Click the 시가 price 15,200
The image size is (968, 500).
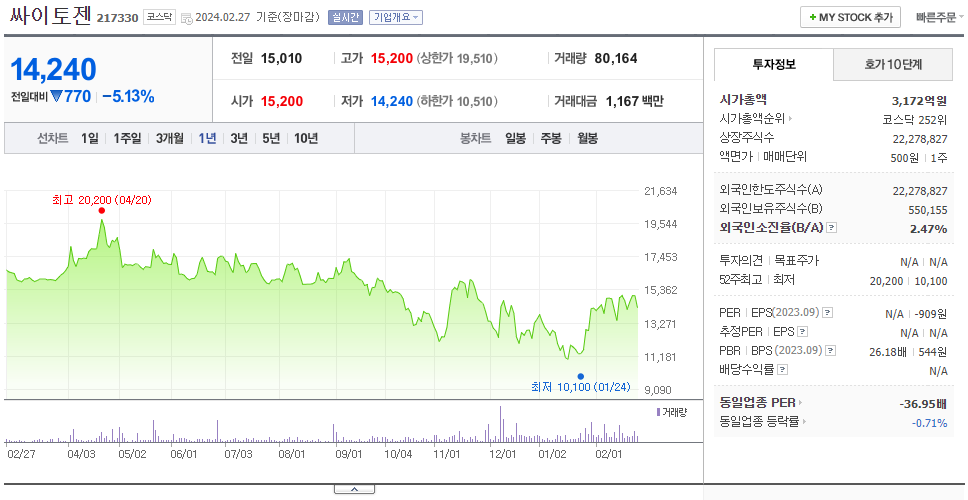coord(282,101)
